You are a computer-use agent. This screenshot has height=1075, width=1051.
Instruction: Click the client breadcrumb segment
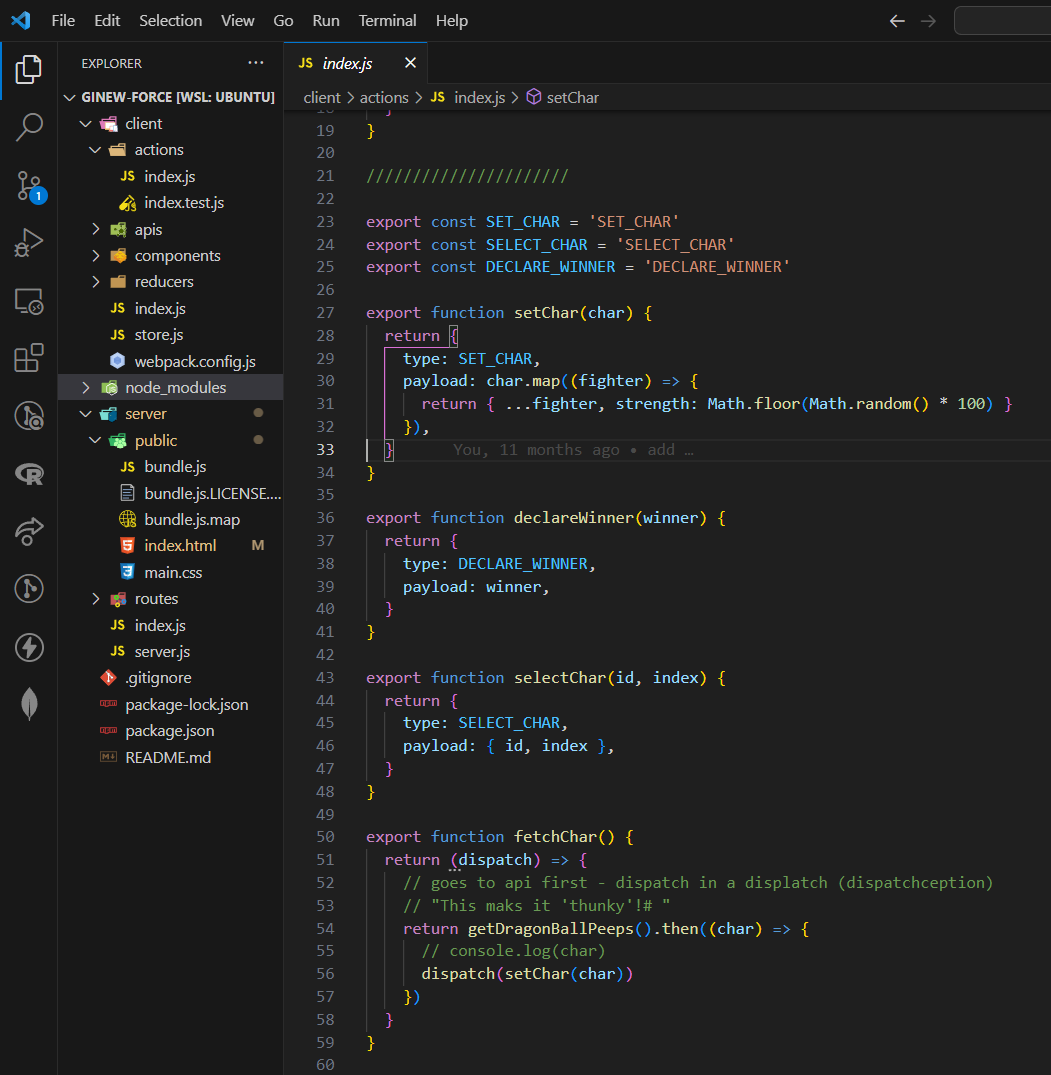322,98
